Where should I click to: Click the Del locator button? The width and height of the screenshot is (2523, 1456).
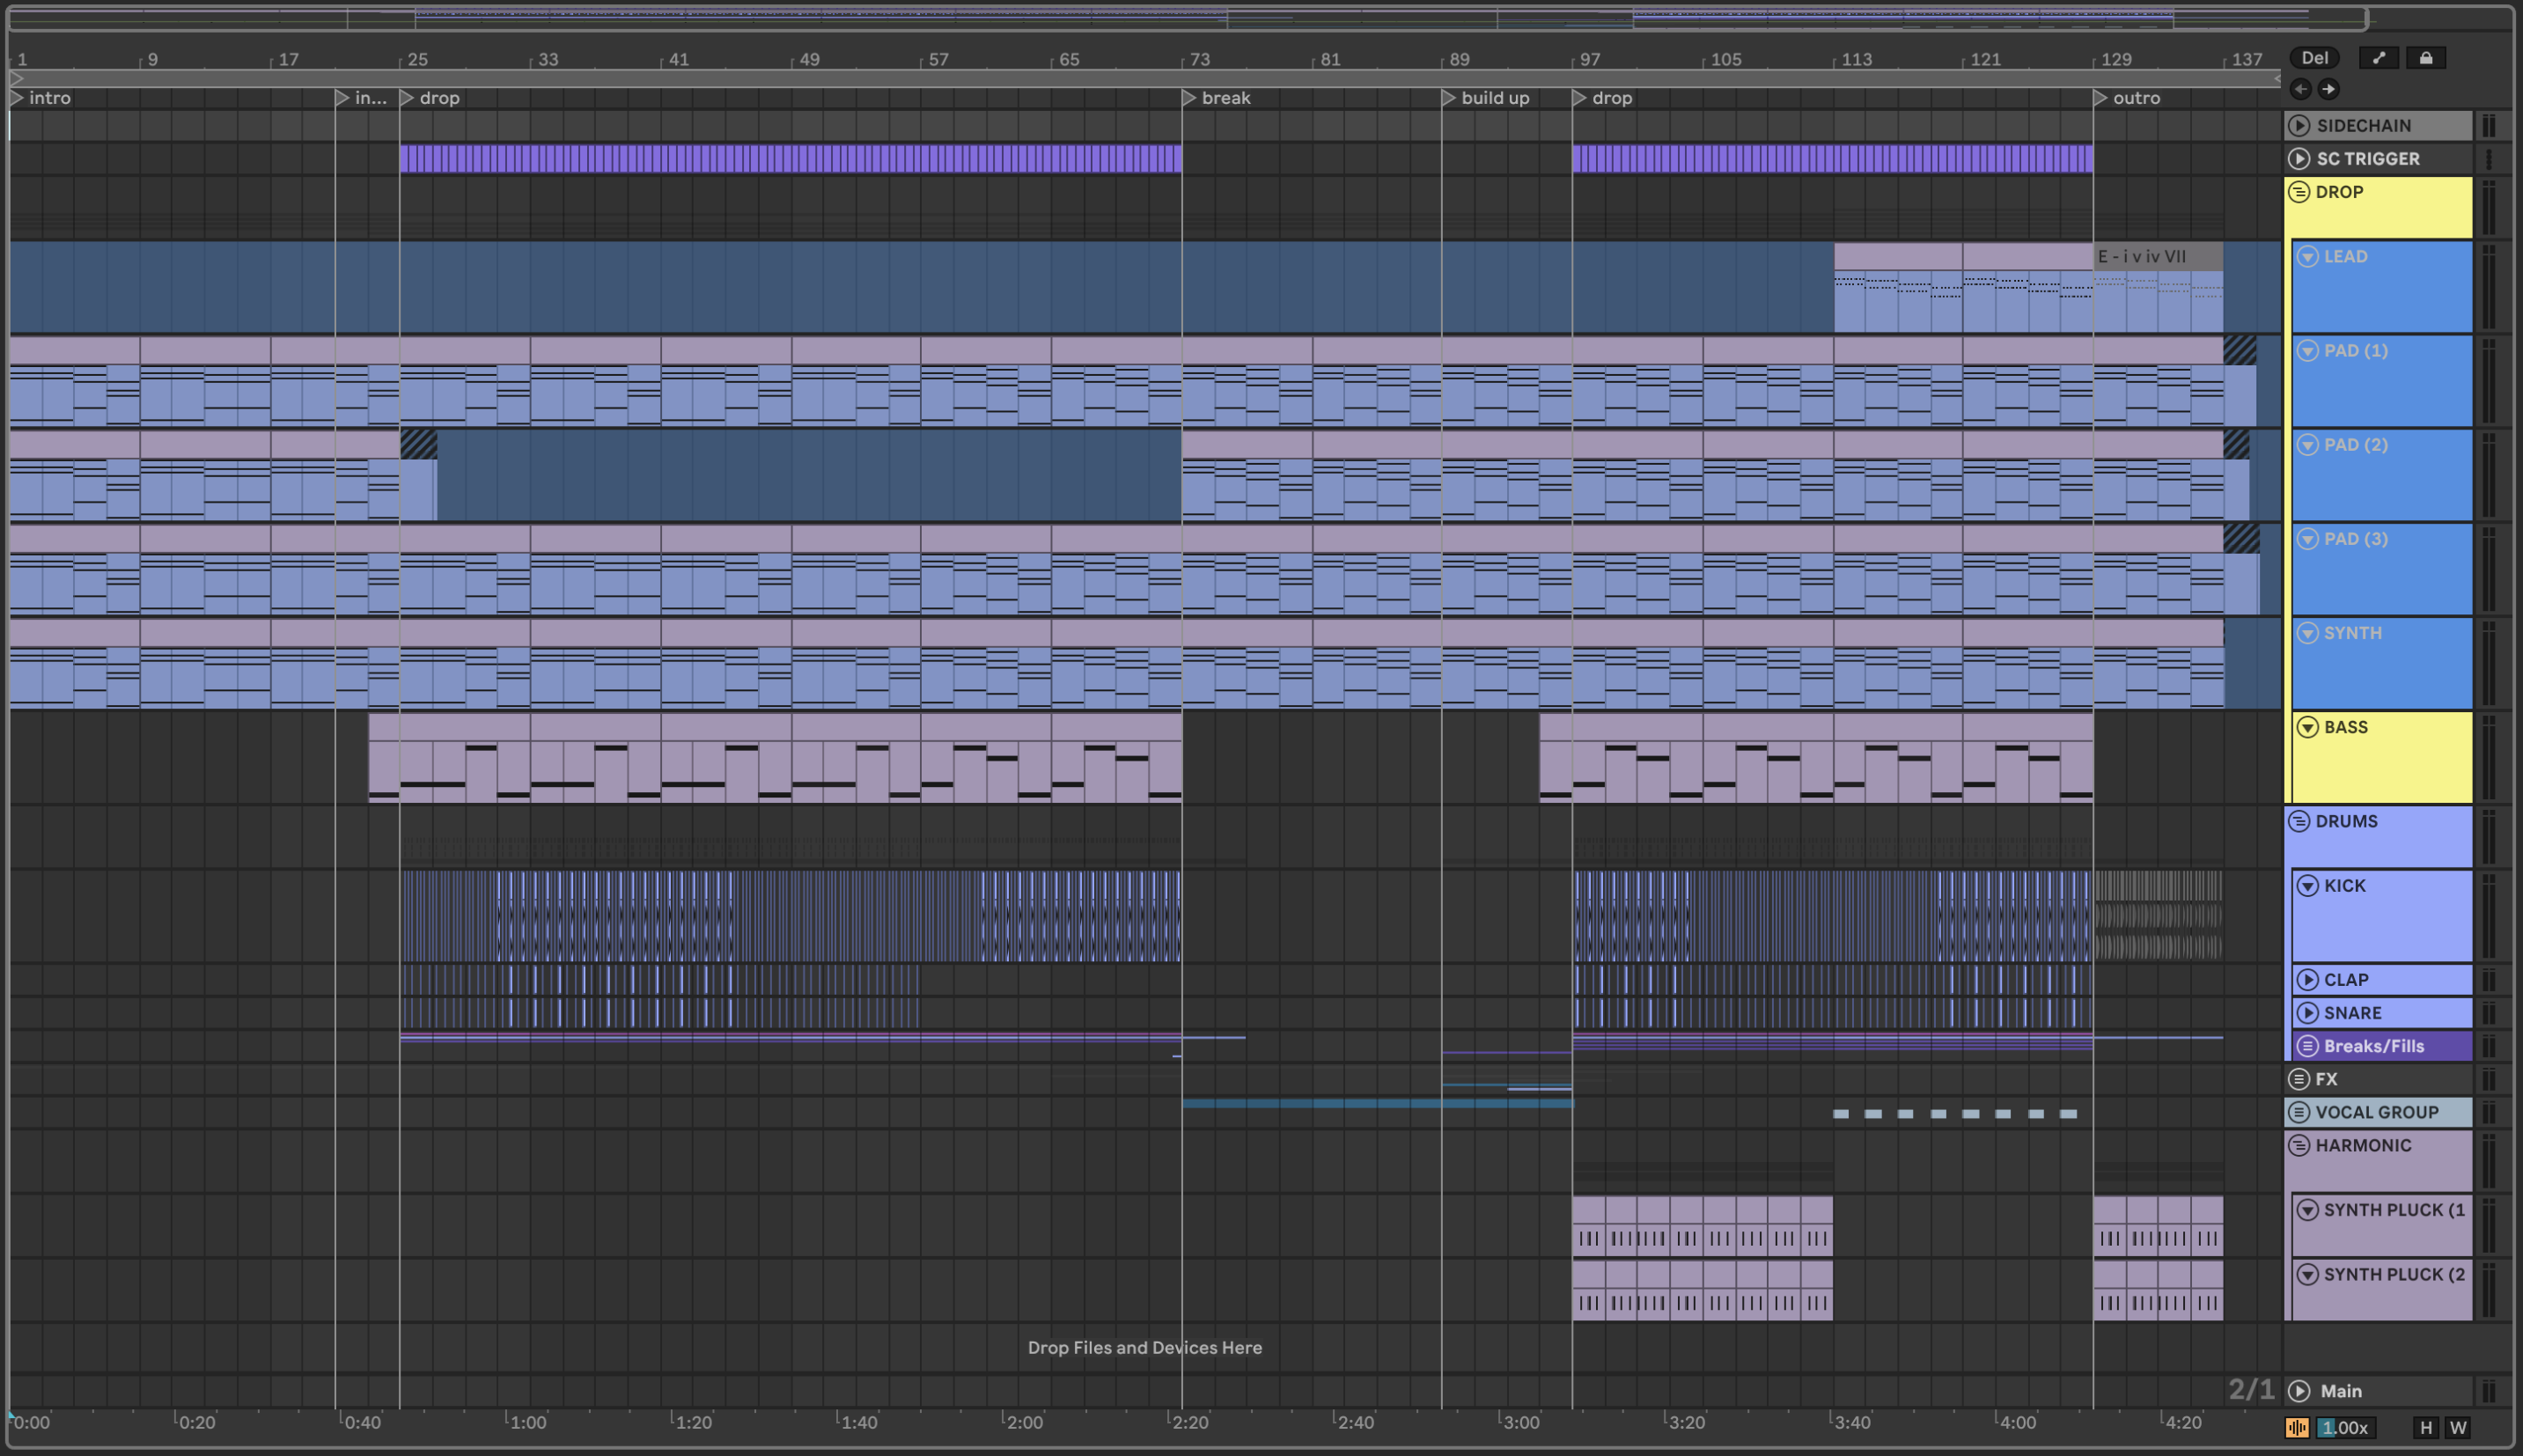2314,58
